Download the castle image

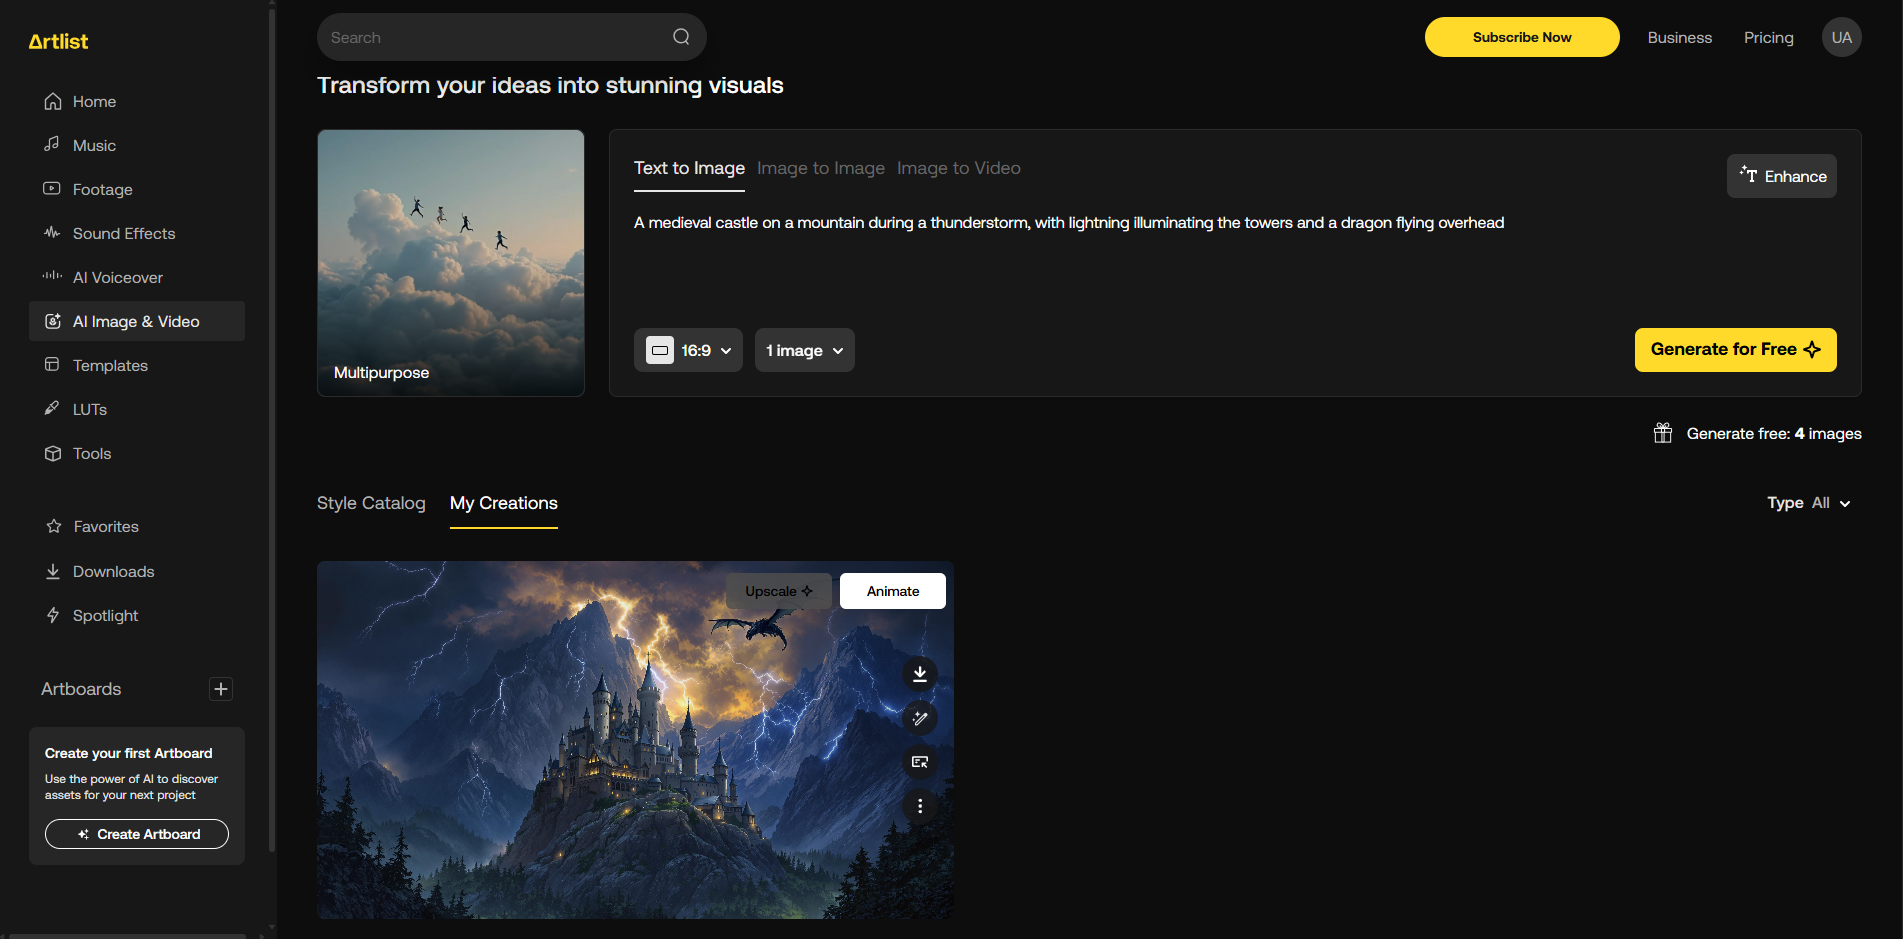920,674
